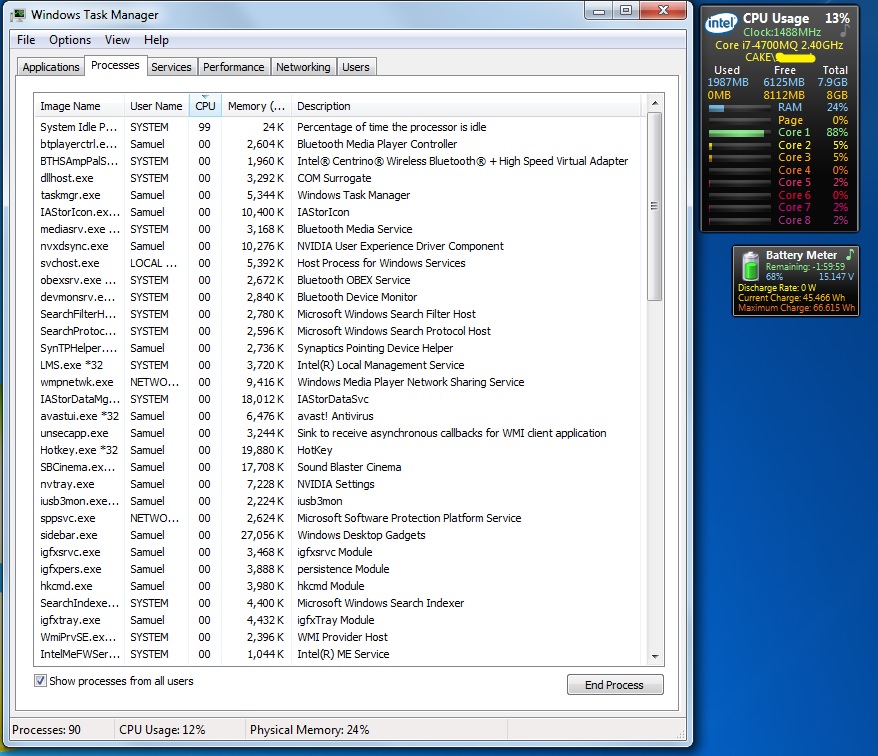Sort by Description column header
Image resolution: width=878 pixels, height=756 pixels.
466,106
